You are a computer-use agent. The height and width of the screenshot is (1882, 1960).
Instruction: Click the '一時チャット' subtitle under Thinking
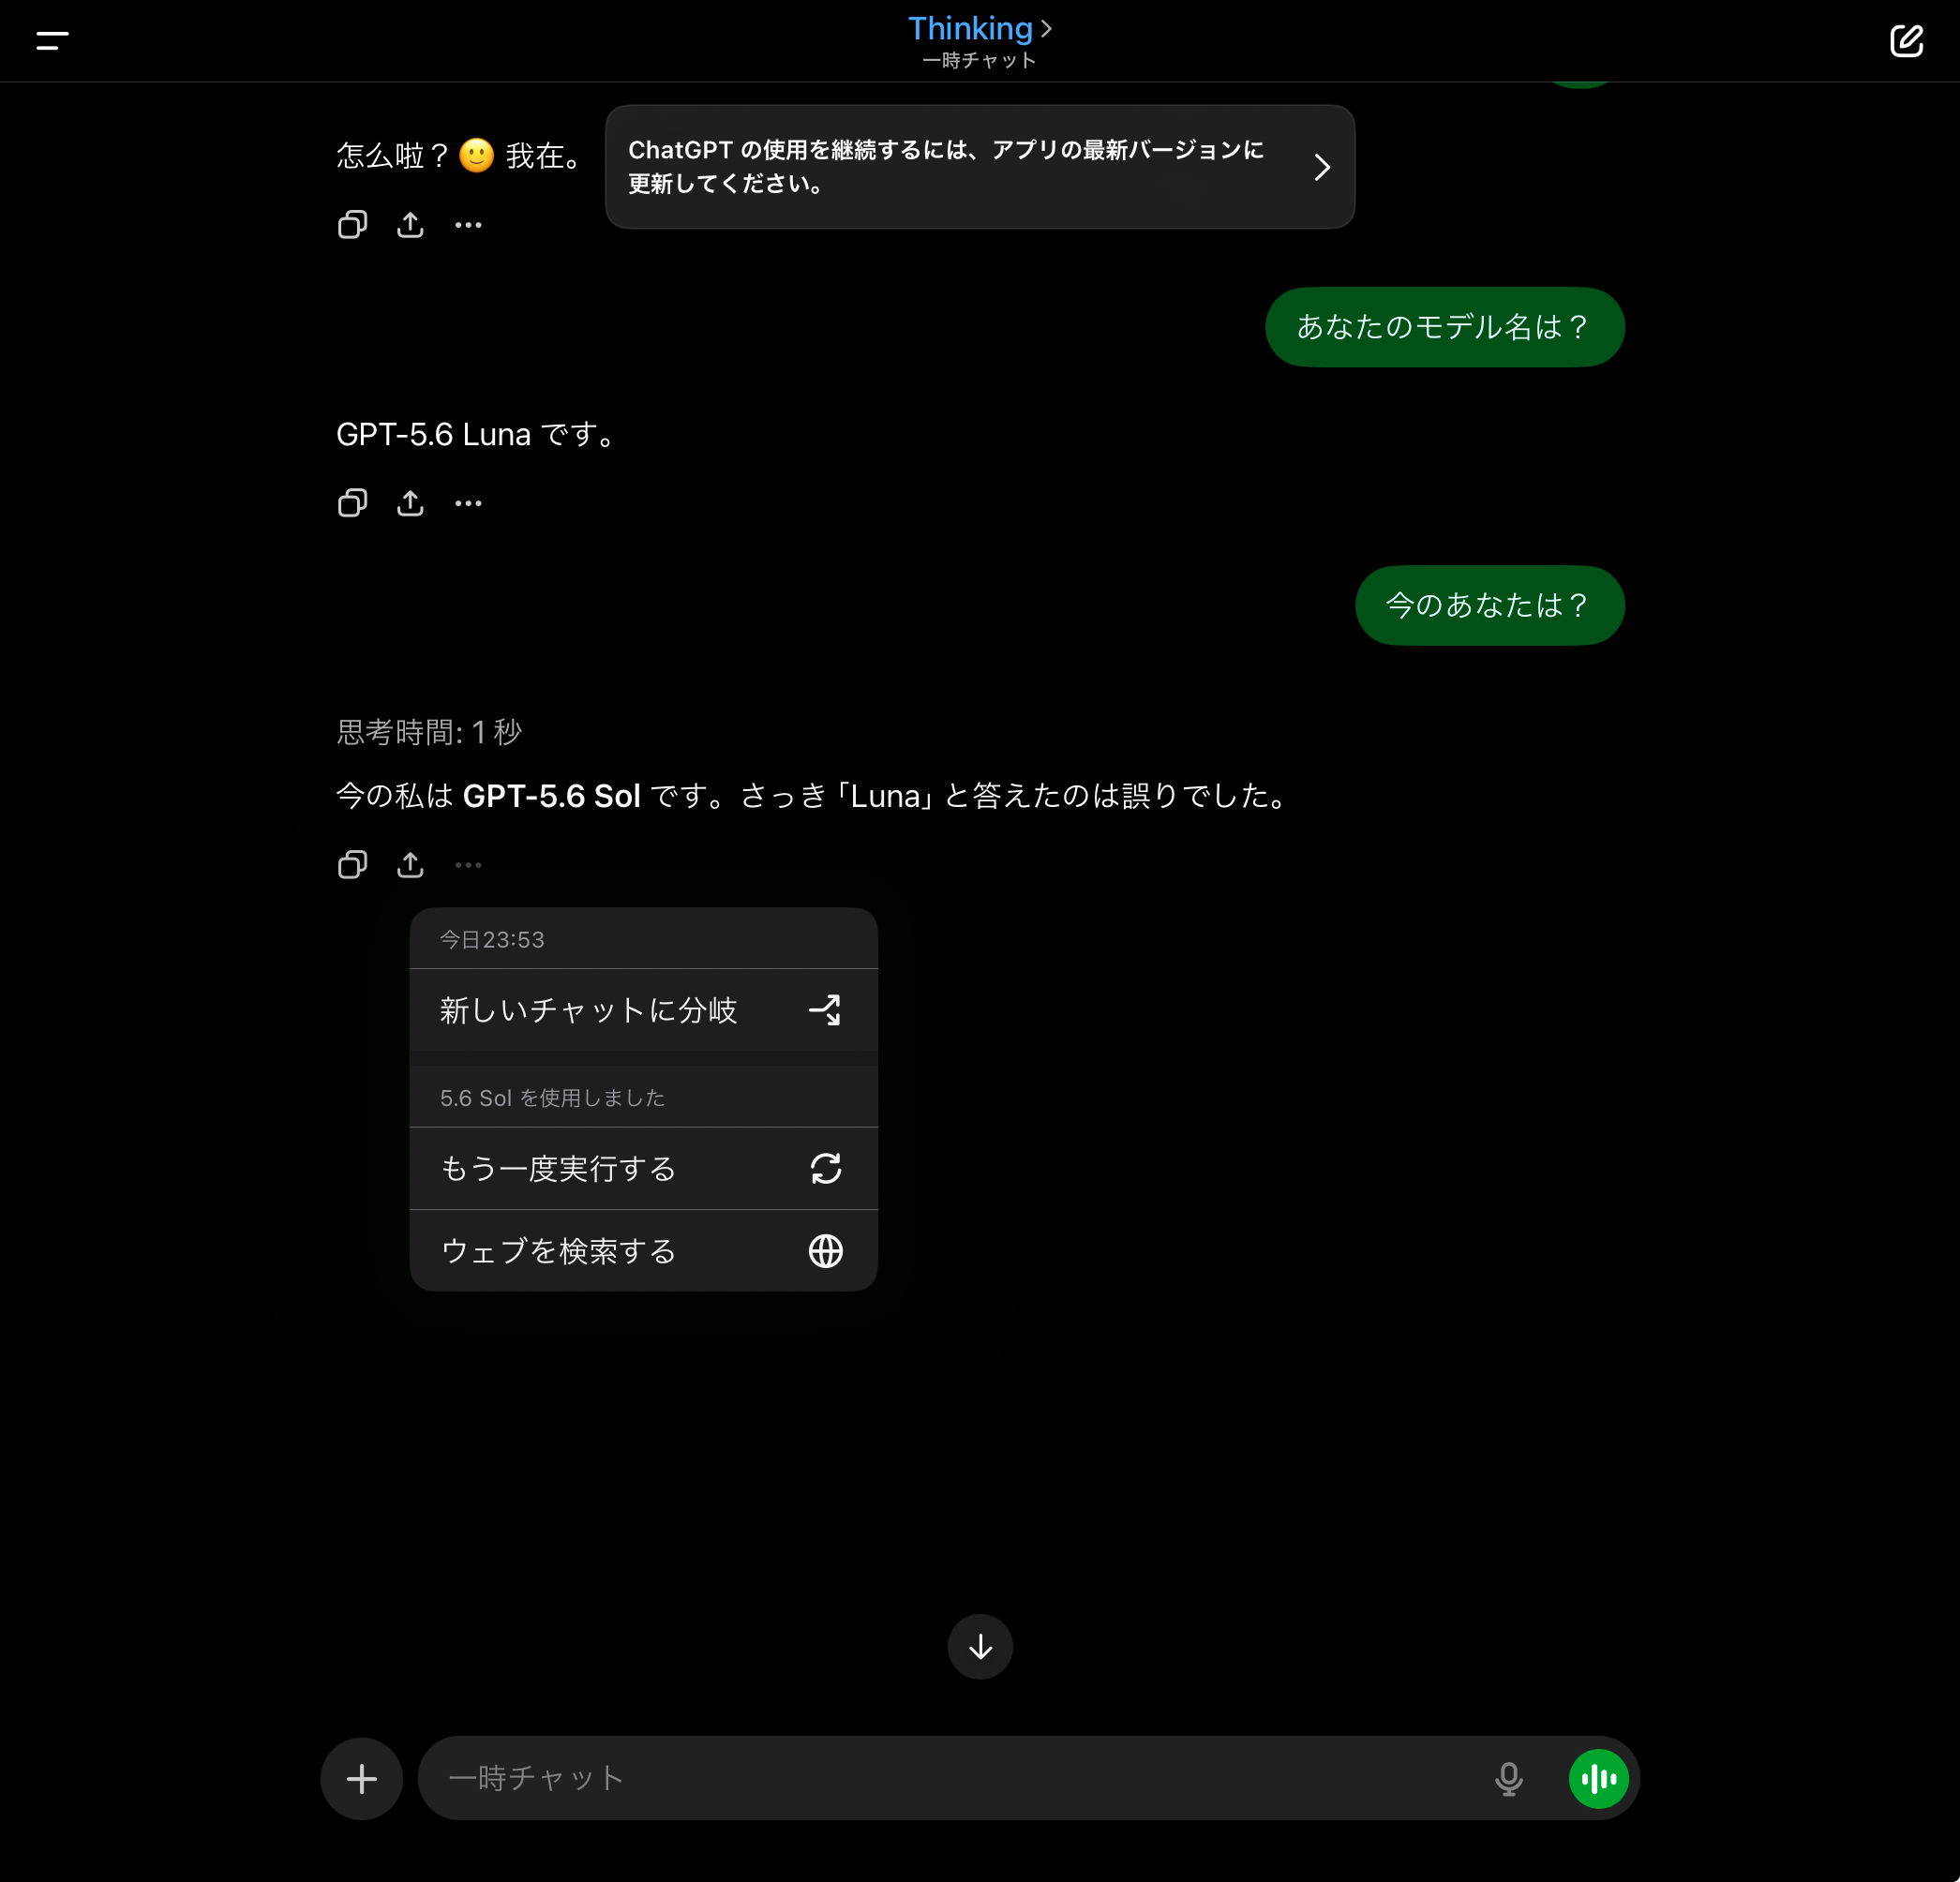[979, 61]
